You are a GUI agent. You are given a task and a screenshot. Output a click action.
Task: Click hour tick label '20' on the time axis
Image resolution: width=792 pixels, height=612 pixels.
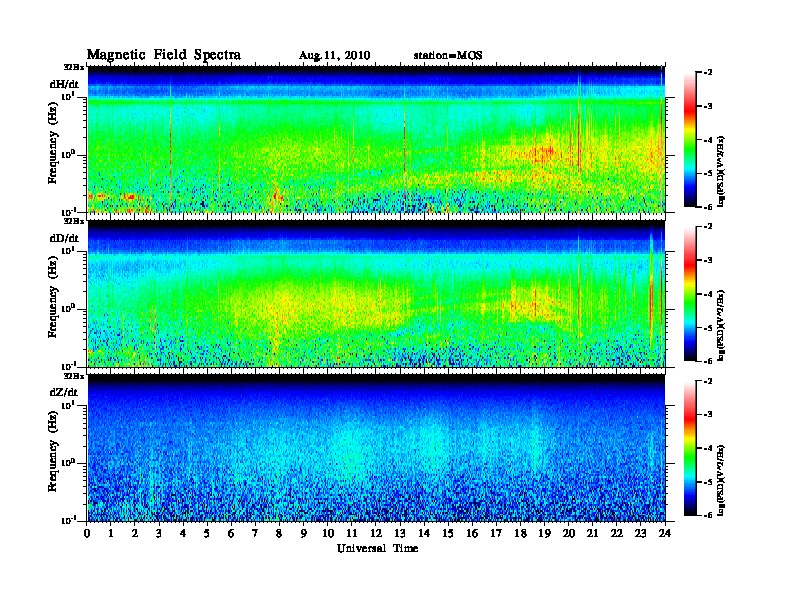569,533
